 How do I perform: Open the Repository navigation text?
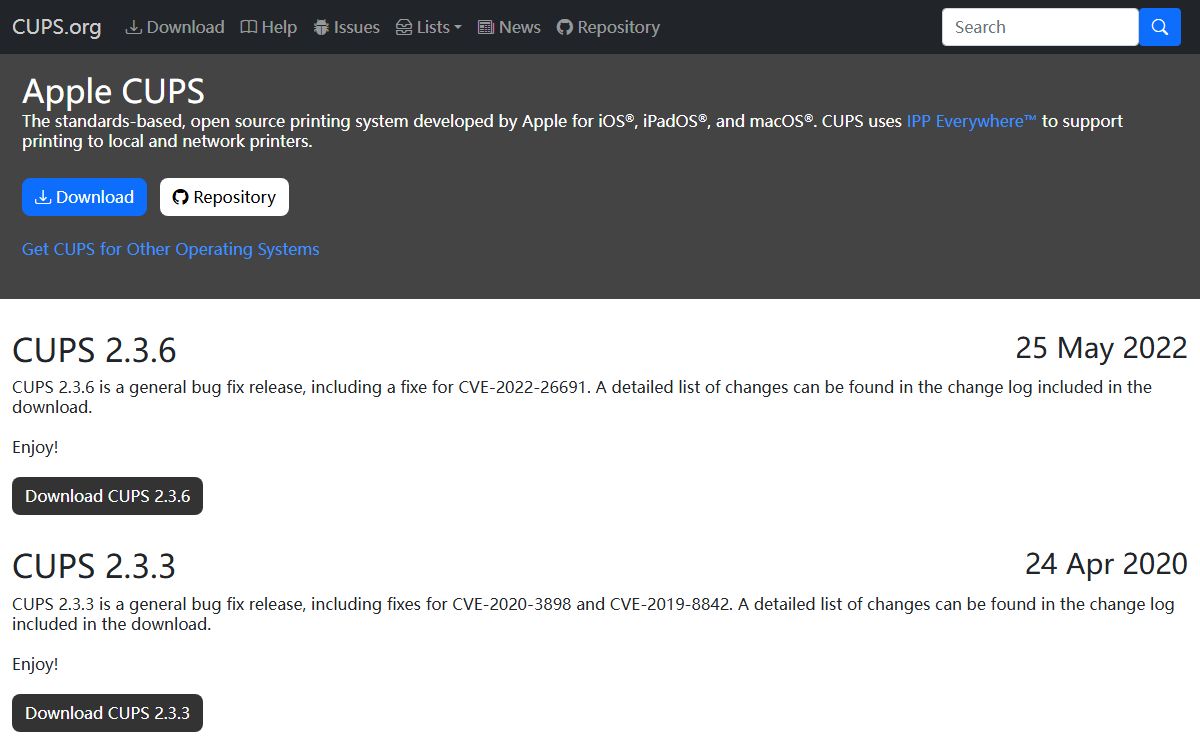coord(619,27)
